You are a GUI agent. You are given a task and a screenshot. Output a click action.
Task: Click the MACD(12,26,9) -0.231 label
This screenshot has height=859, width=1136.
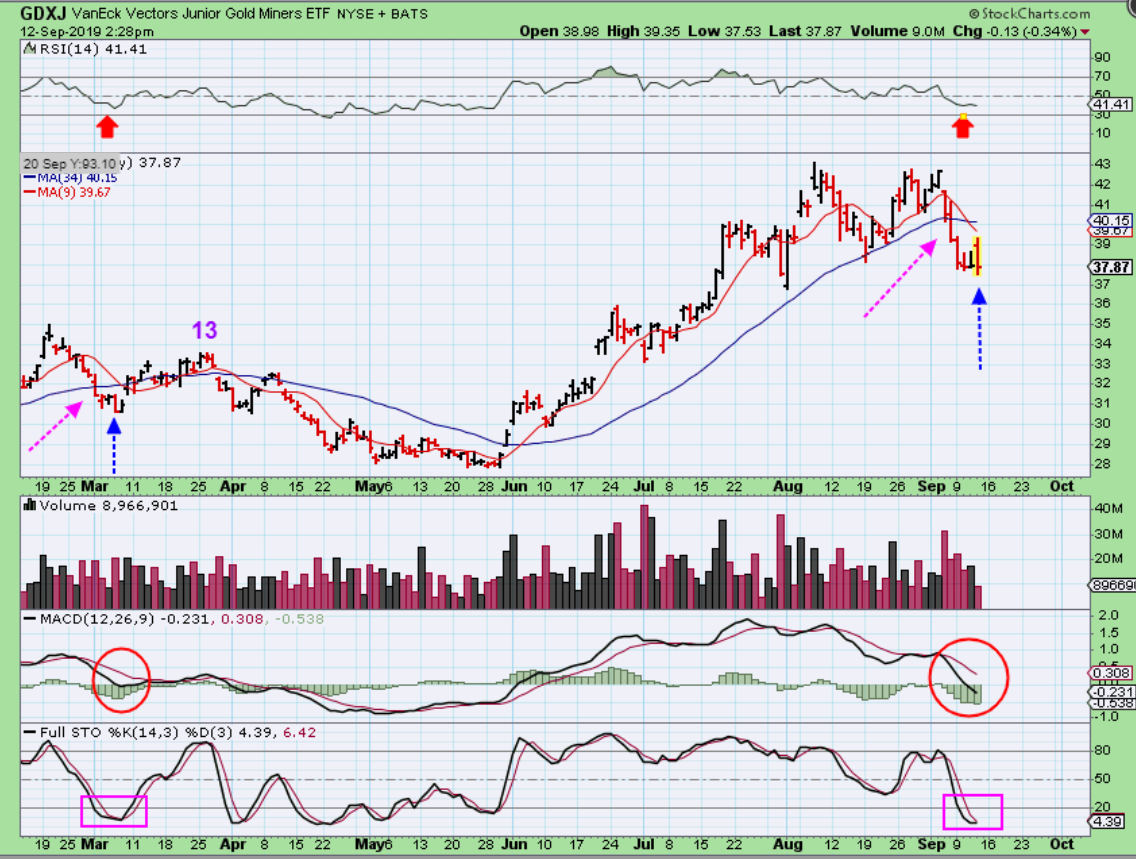126,619
